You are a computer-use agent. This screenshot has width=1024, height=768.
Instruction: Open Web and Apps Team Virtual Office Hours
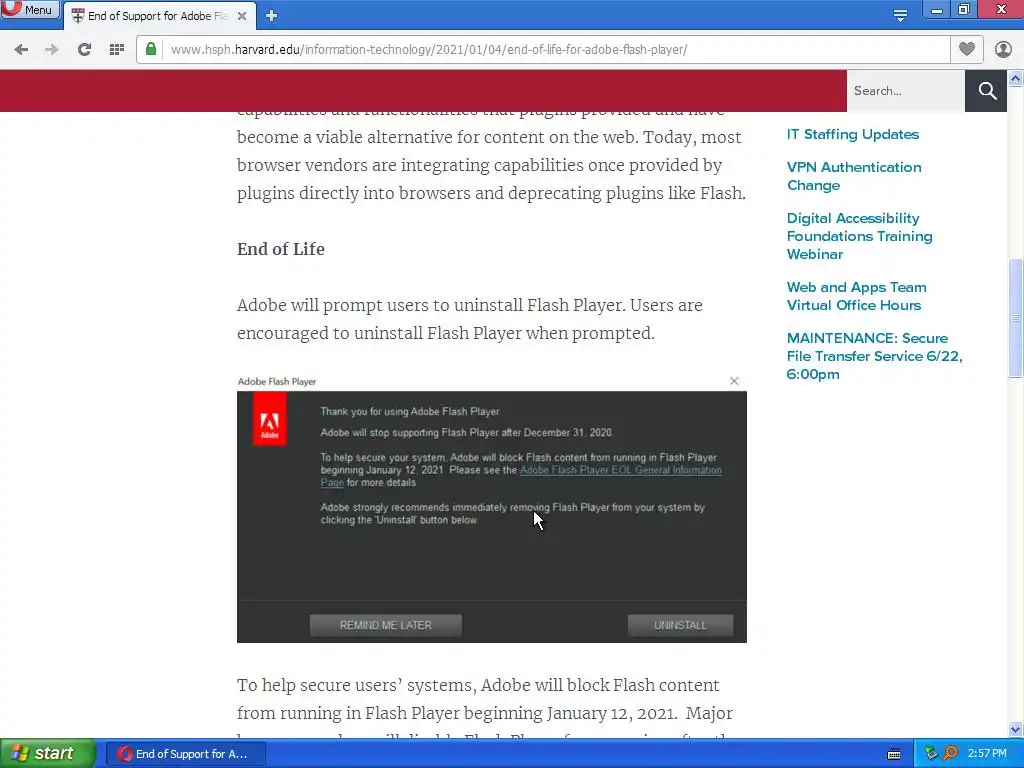(x=856, y=296)
